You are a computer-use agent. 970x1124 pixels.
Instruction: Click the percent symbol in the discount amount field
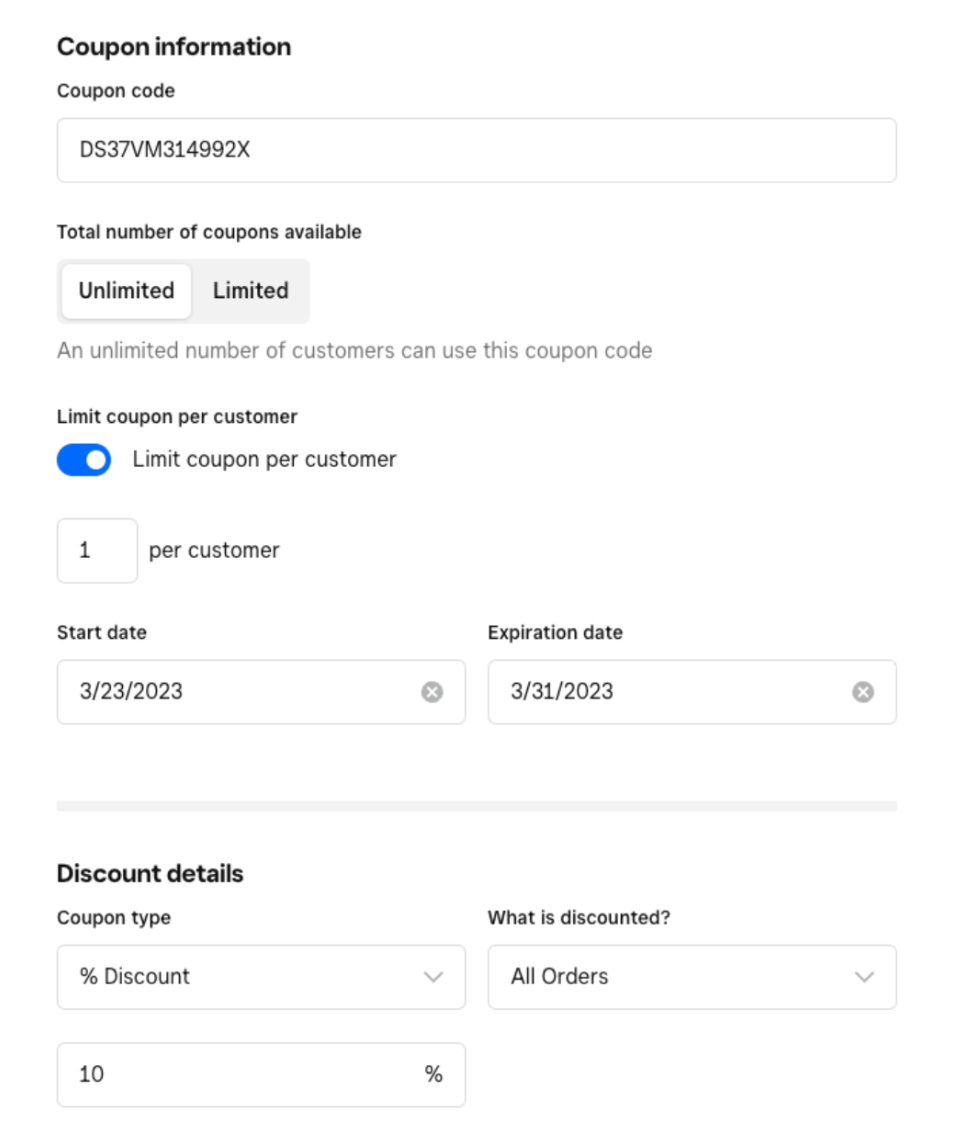[x=433, y=1074]
